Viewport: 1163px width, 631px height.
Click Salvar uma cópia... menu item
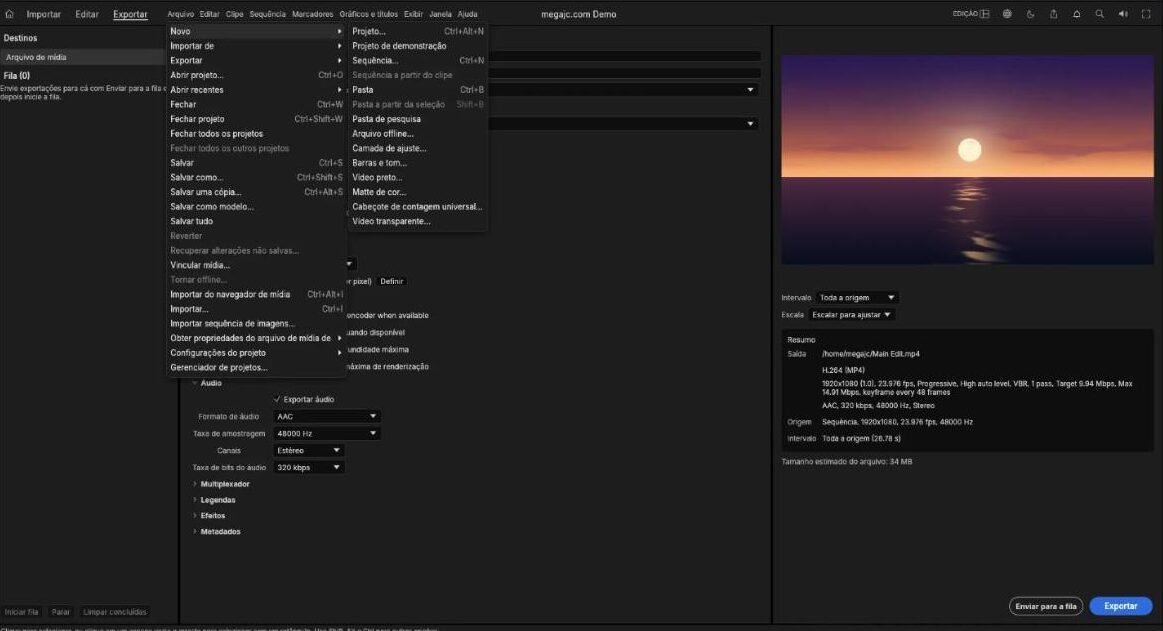coord(256,192)
